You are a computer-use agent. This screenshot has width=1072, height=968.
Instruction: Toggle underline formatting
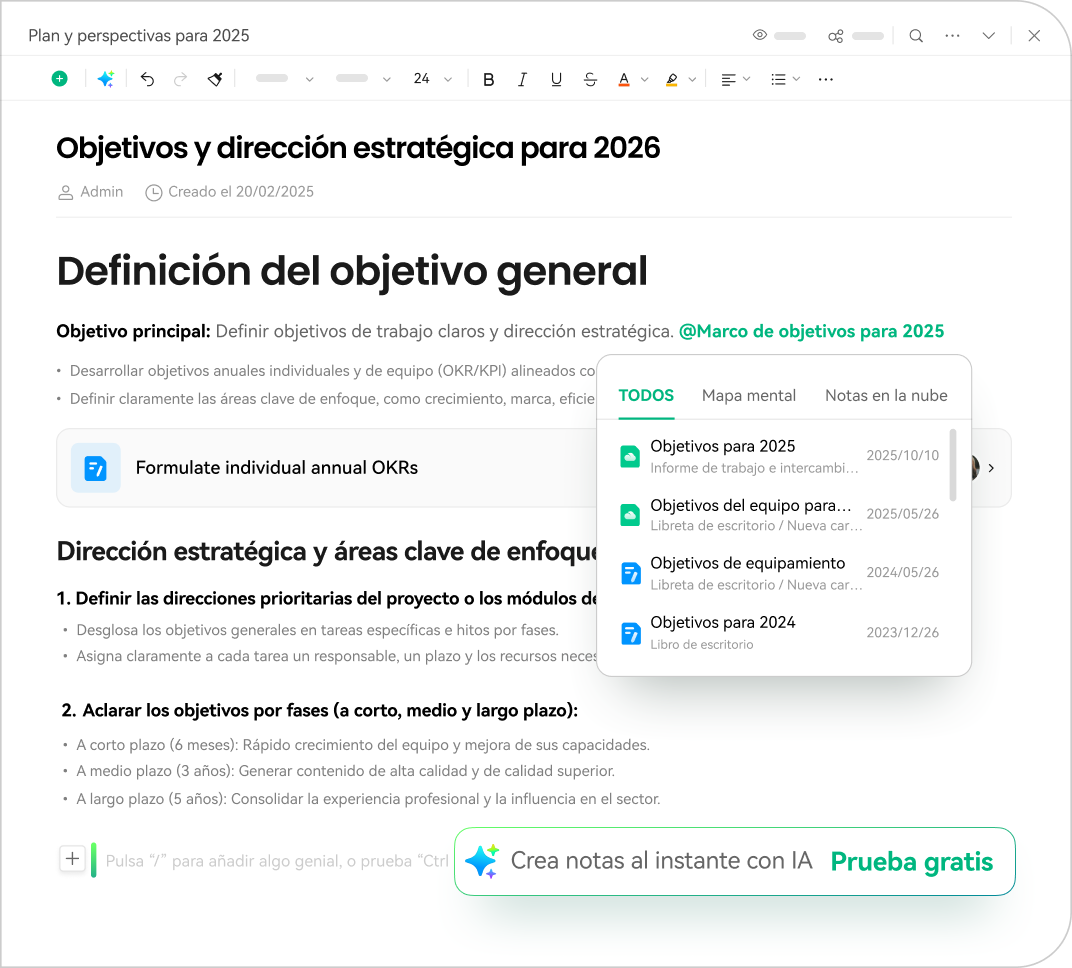[x=556, y=79]
